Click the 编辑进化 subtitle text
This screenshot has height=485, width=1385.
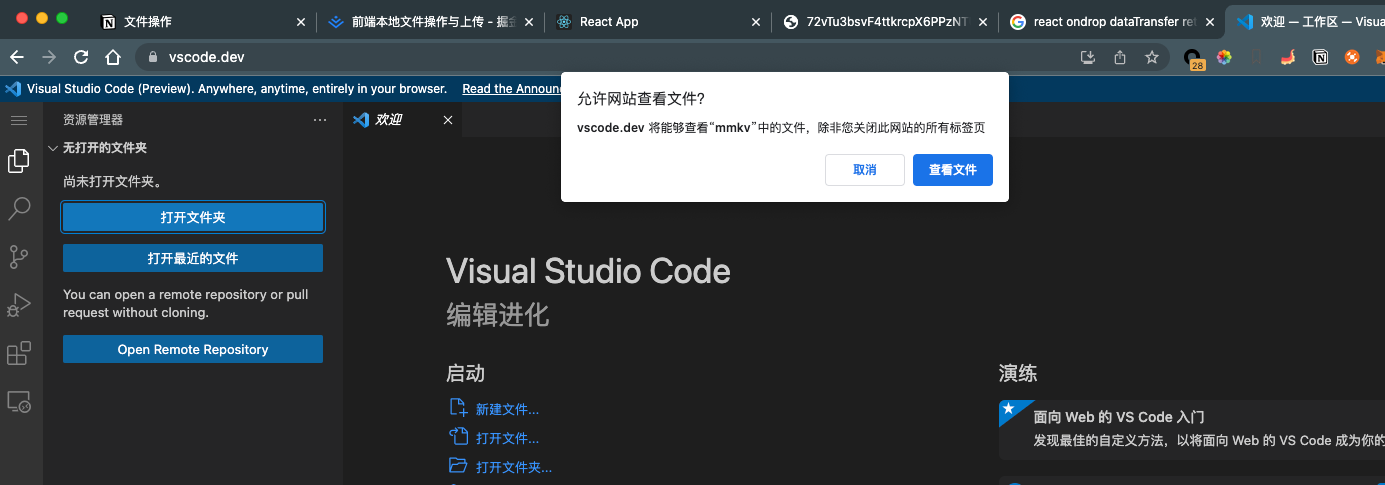click(x=498, y=315)
